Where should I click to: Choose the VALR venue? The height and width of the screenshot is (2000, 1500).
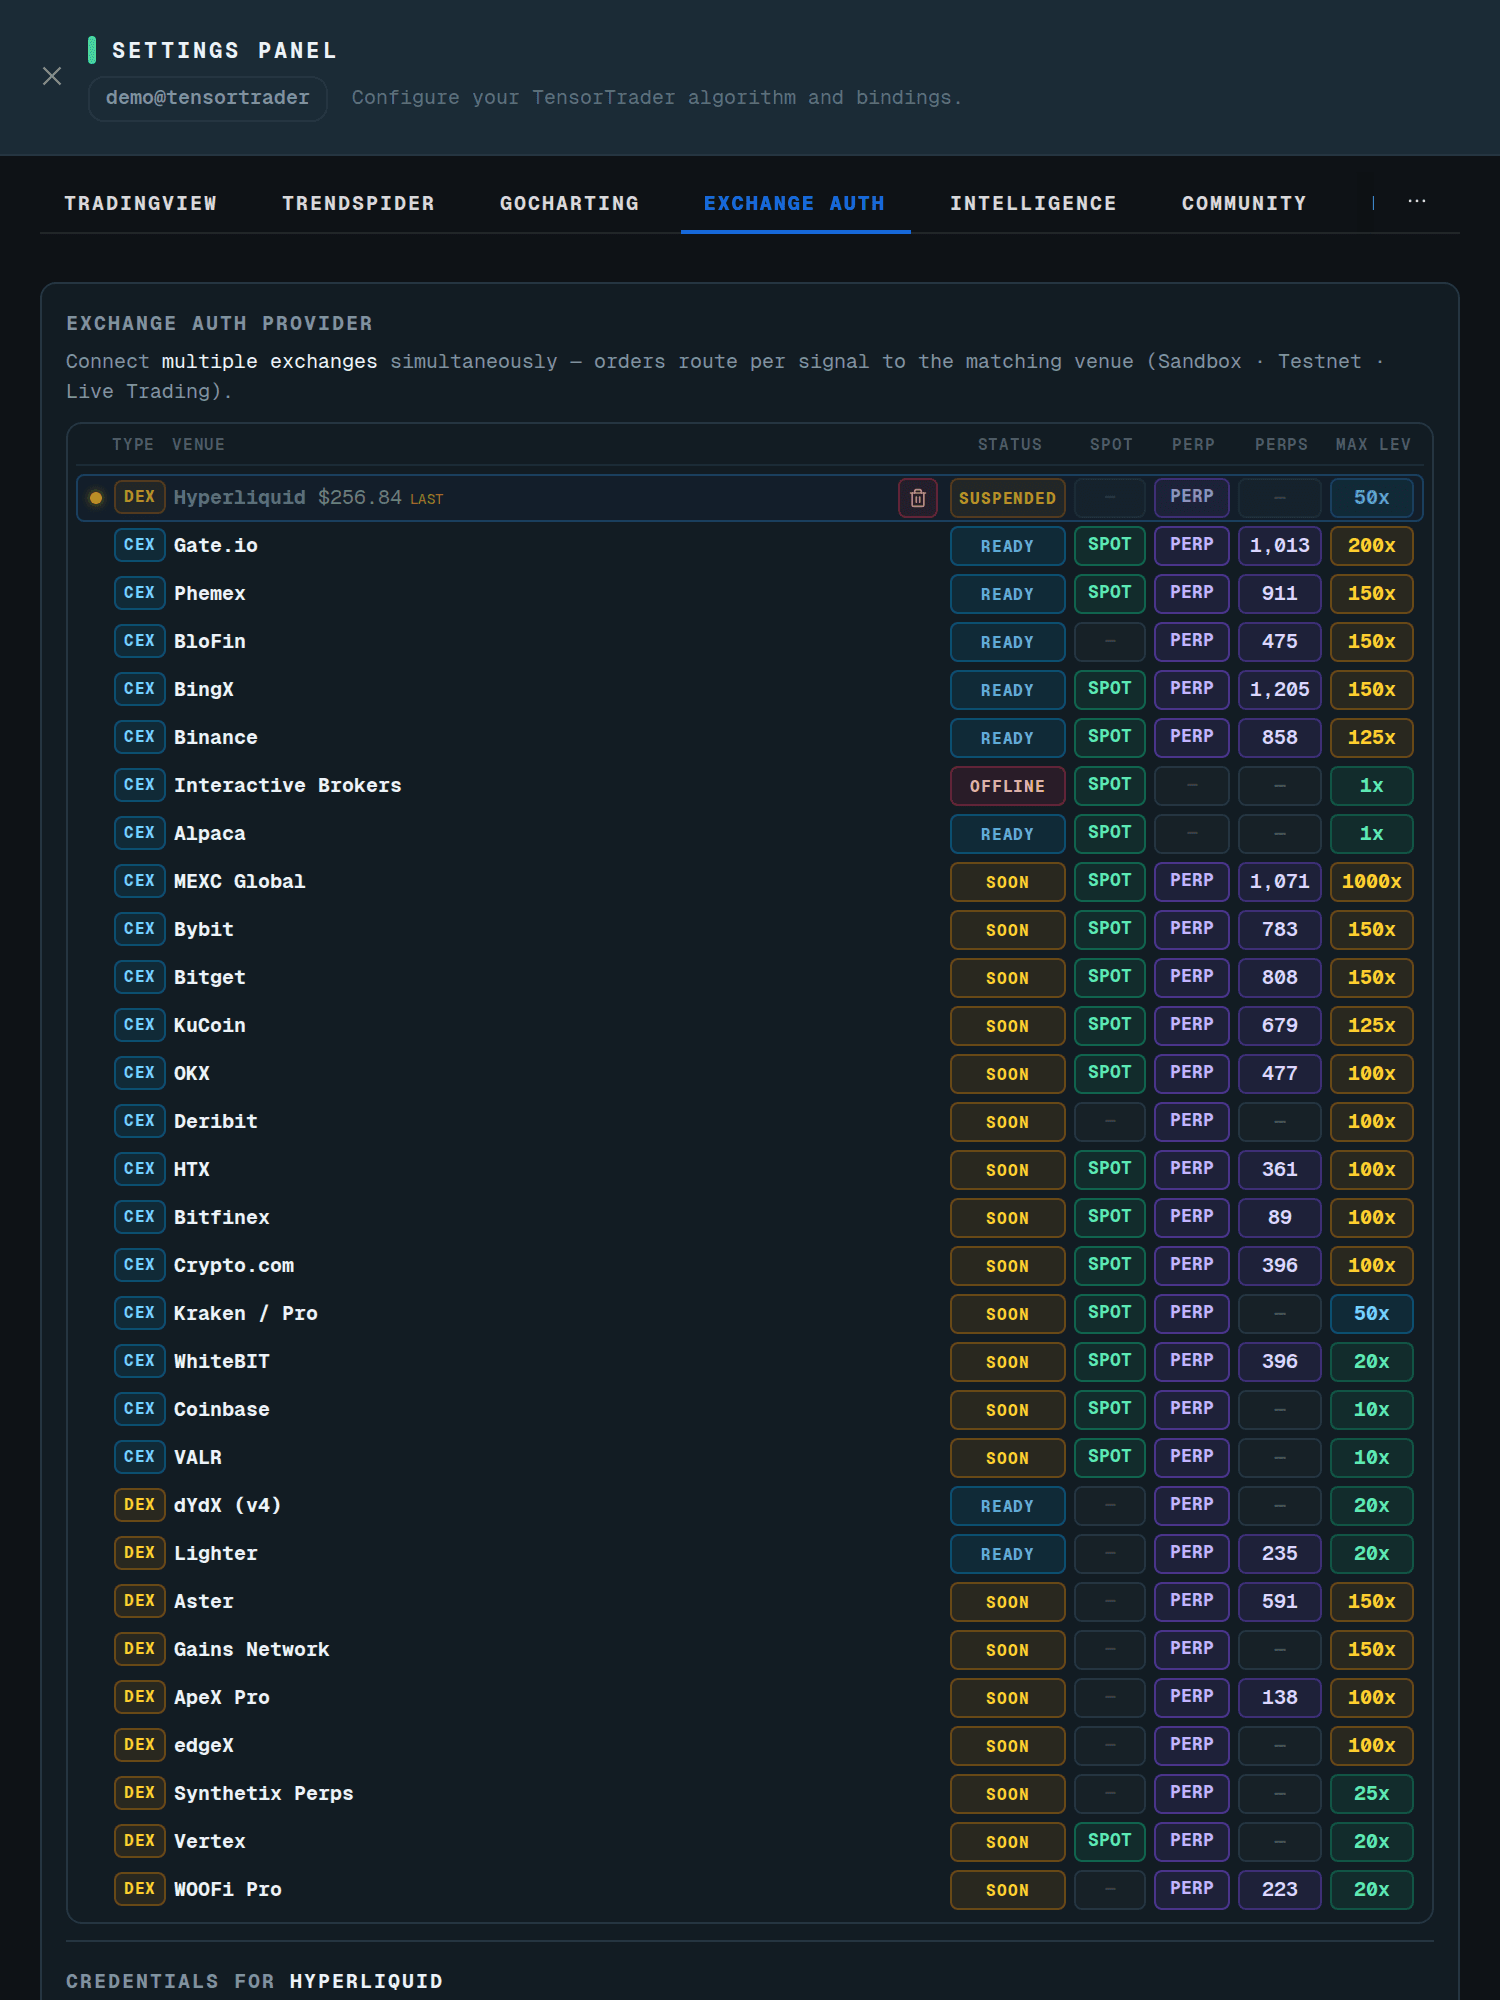point(750,1458)
